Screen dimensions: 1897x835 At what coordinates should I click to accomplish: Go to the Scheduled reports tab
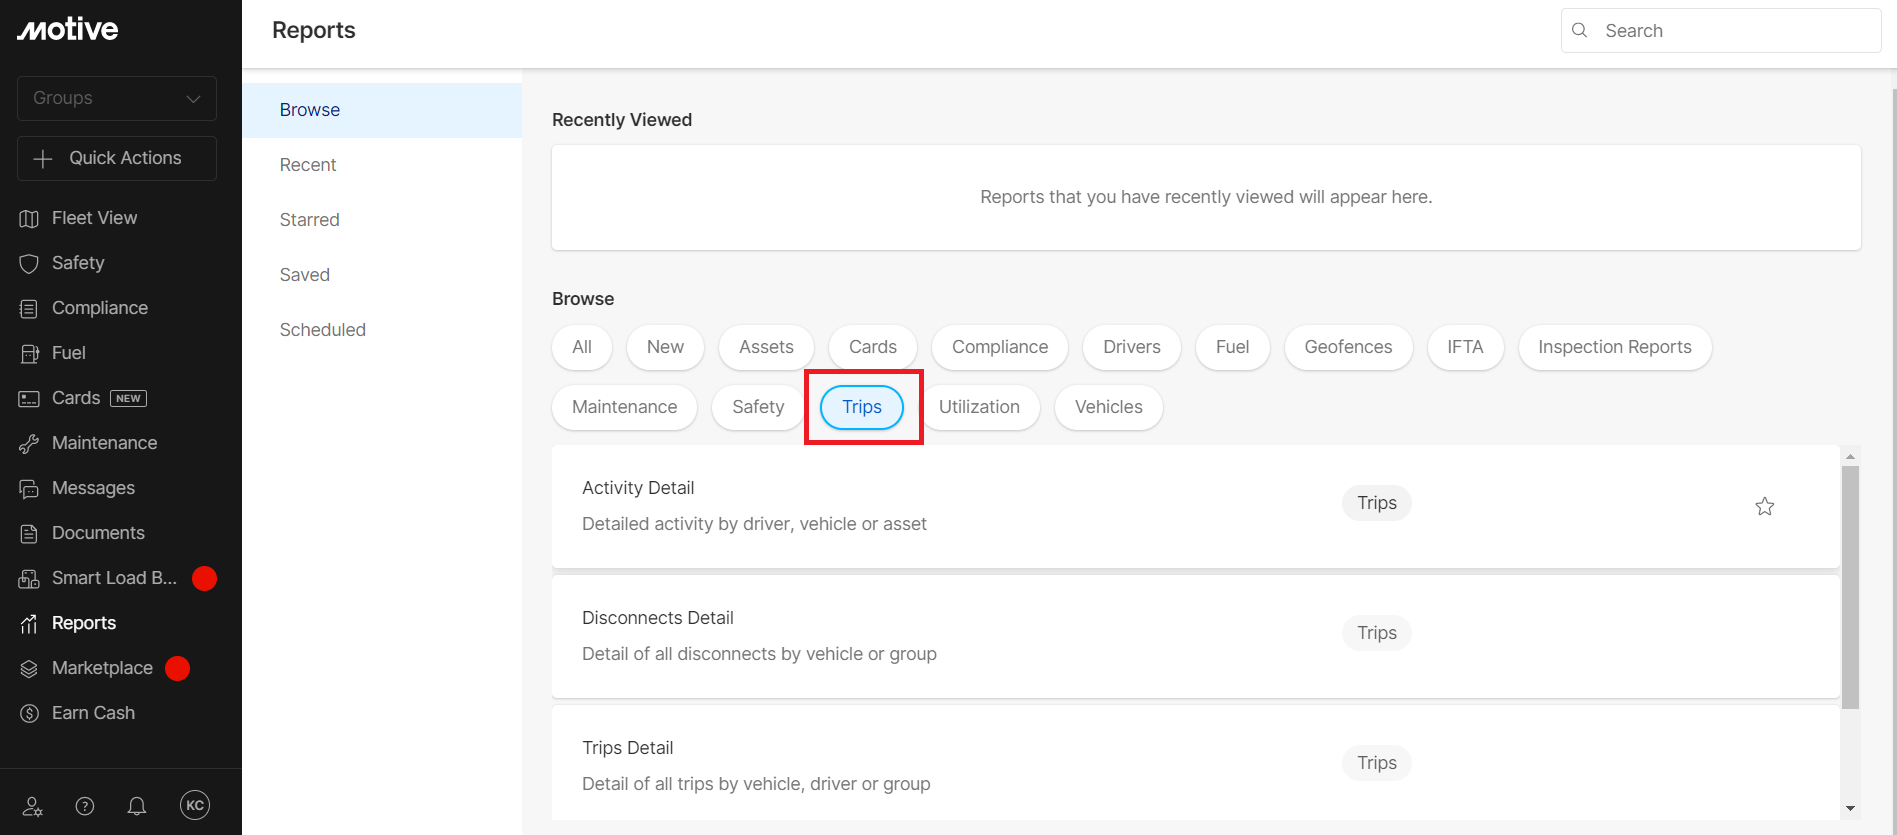[322, 330]
